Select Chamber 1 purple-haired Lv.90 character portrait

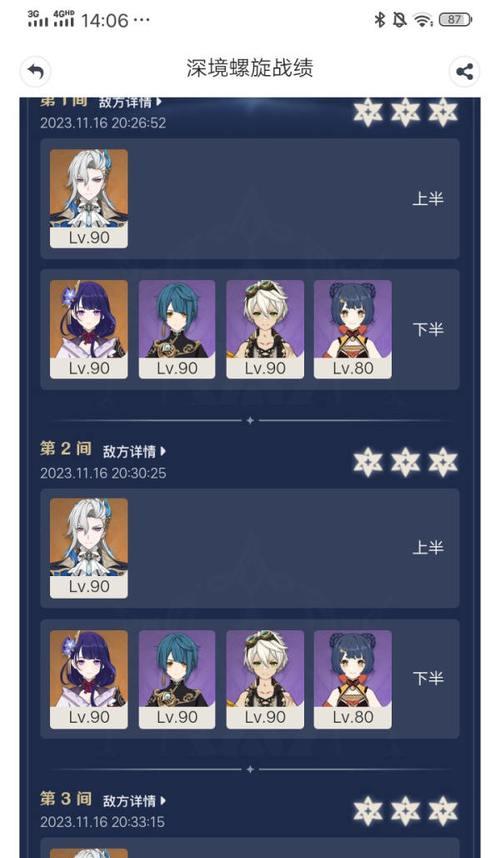coord(89,329)
